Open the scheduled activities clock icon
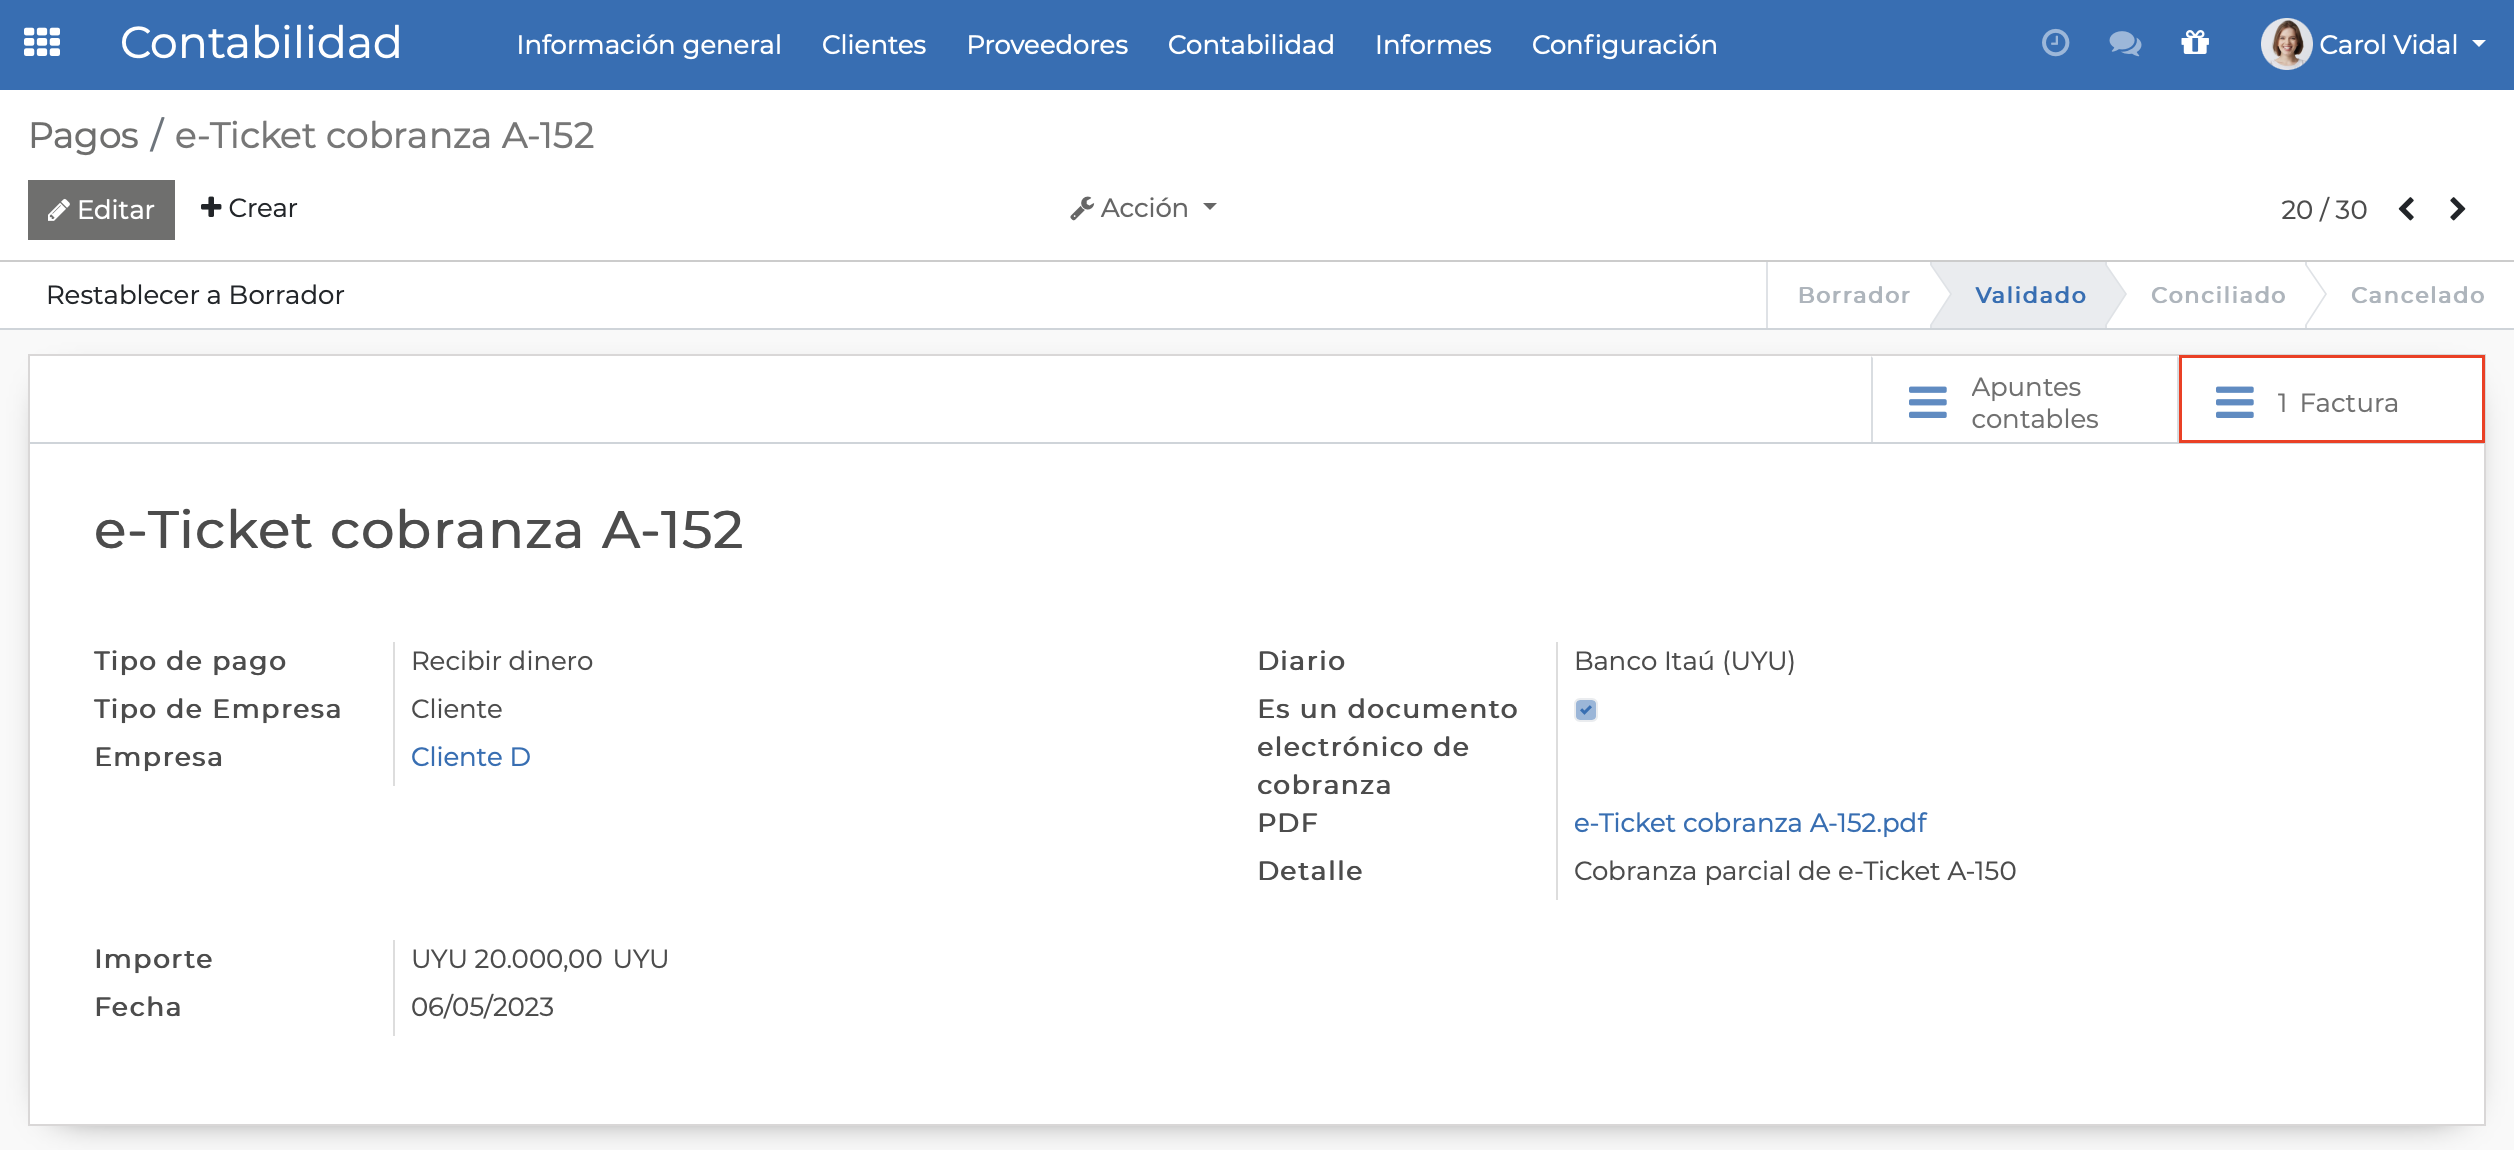Screen dimensions: 2514x1150 click(2056, 44)
